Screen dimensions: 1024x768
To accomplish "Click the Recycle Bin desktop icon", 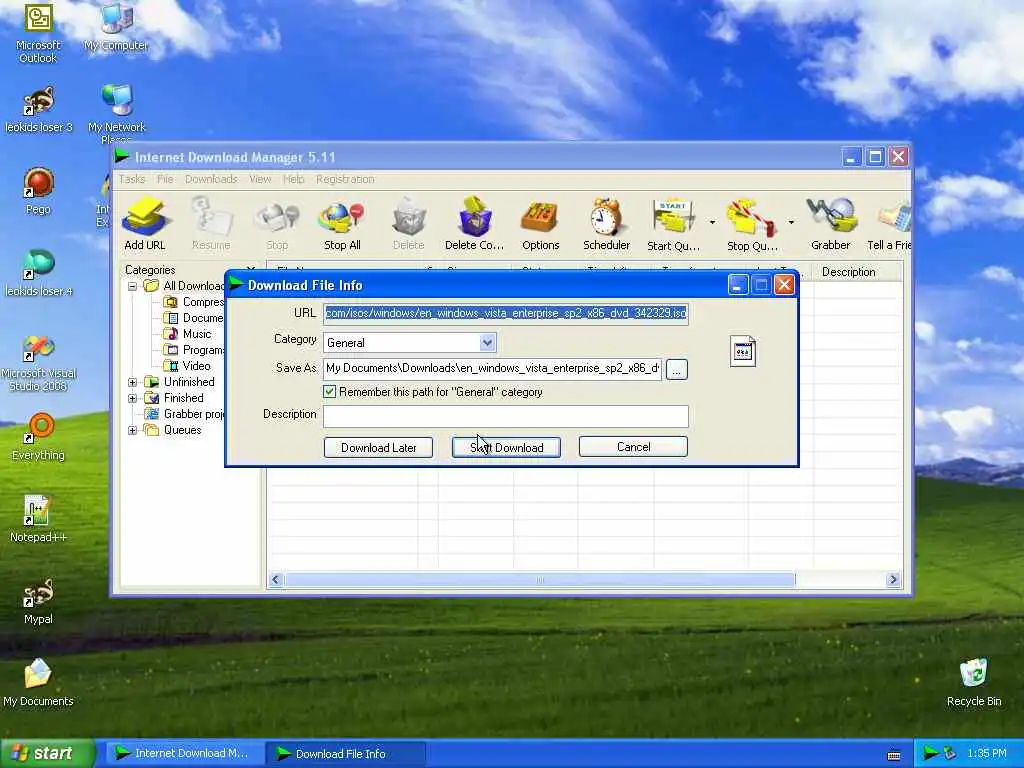I will [x=974, y=683].
